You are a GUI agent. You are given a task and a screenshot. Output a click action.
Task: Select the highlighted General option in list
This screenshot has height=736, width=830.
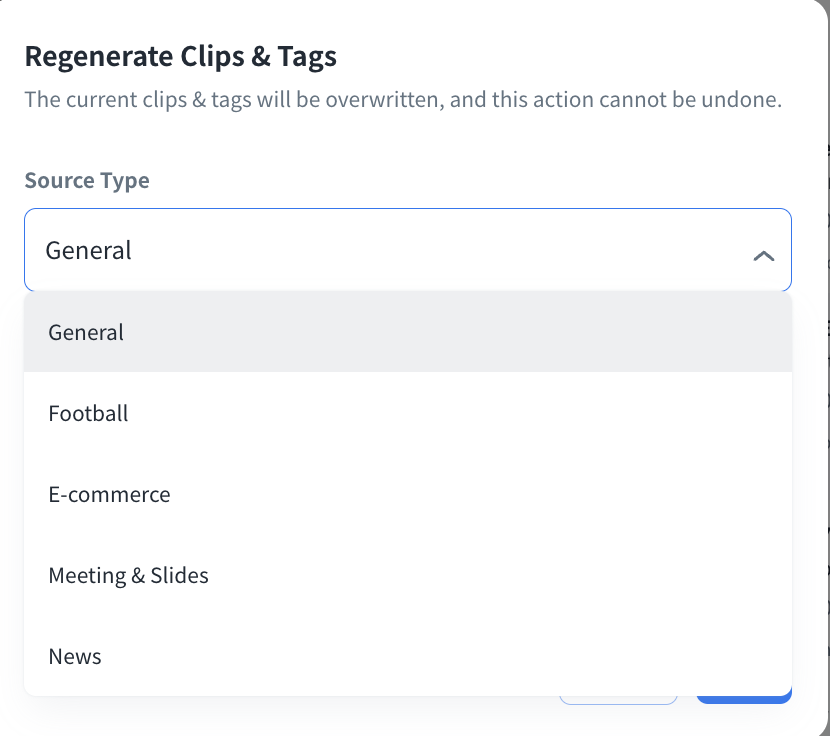pos(86,332)
